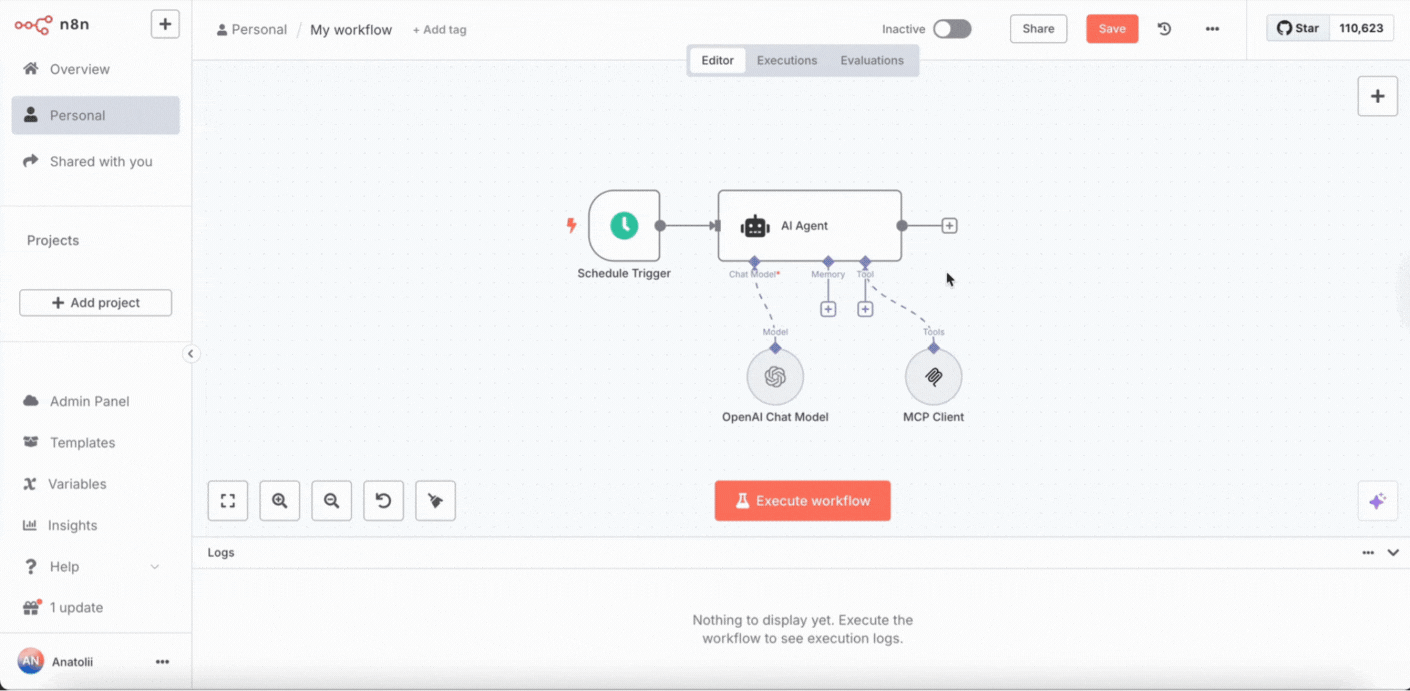Select the MCP Client node
This screenshot has width=1410, height=691.
click(933, 377)
